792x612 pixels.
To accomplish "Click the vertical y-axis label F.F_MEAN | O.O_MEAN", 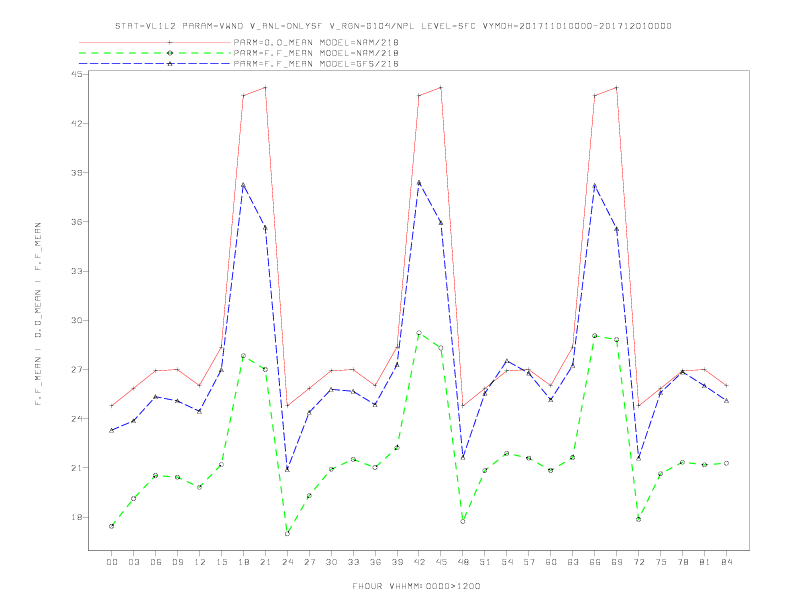I will point(38,314).
